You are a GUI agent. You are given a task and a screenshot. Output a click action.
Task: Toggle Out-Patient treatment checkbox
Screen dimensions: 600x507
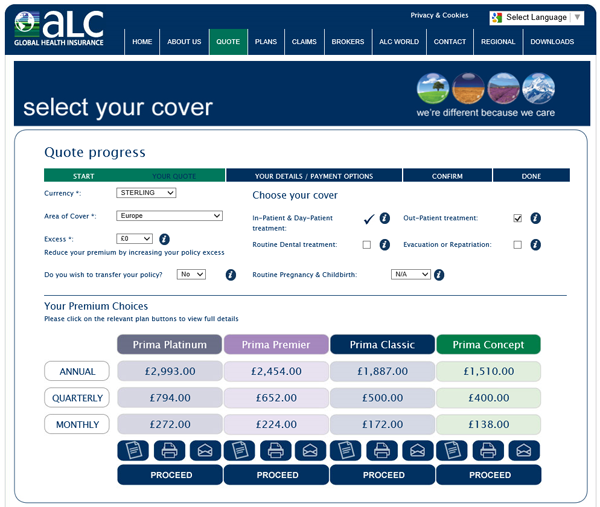click(517, 218)
